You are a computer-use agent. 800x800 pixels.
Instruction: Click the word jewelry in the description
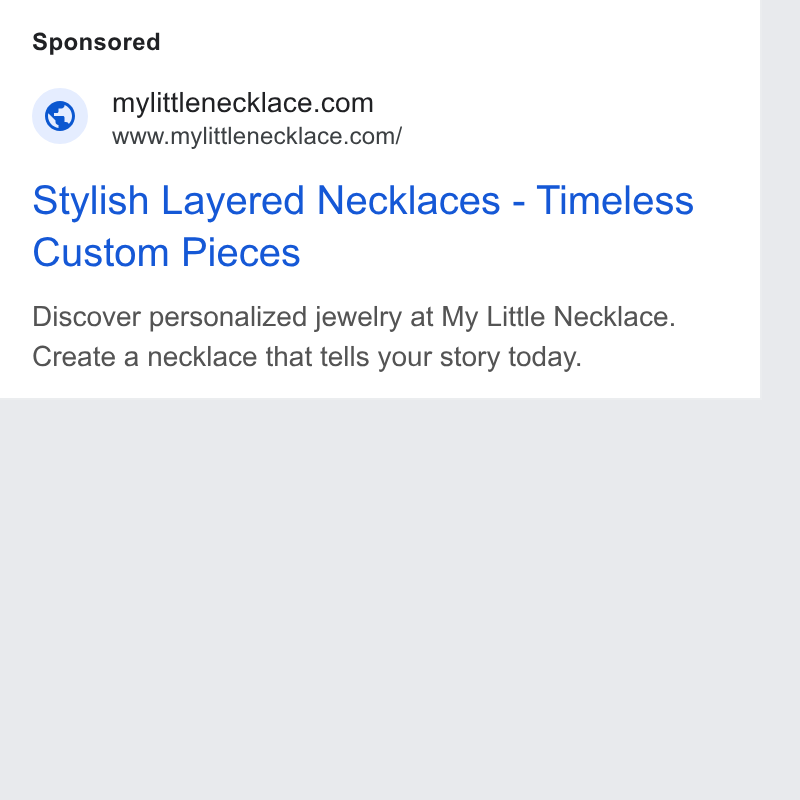358,318
